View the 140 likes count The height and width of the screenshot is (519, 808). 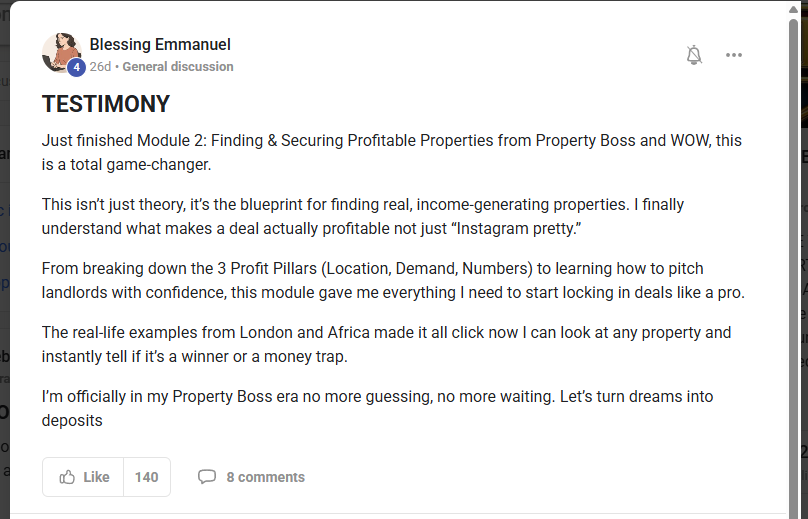(x=146, y=477)
